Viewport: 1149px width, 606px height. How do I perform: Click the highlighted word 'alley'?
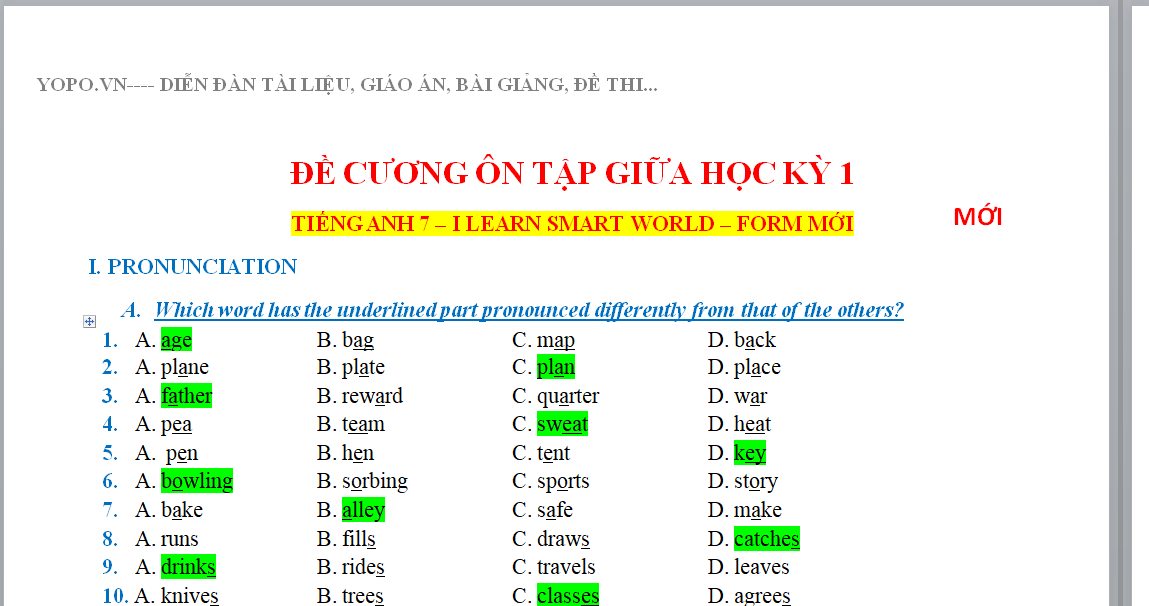363,510
